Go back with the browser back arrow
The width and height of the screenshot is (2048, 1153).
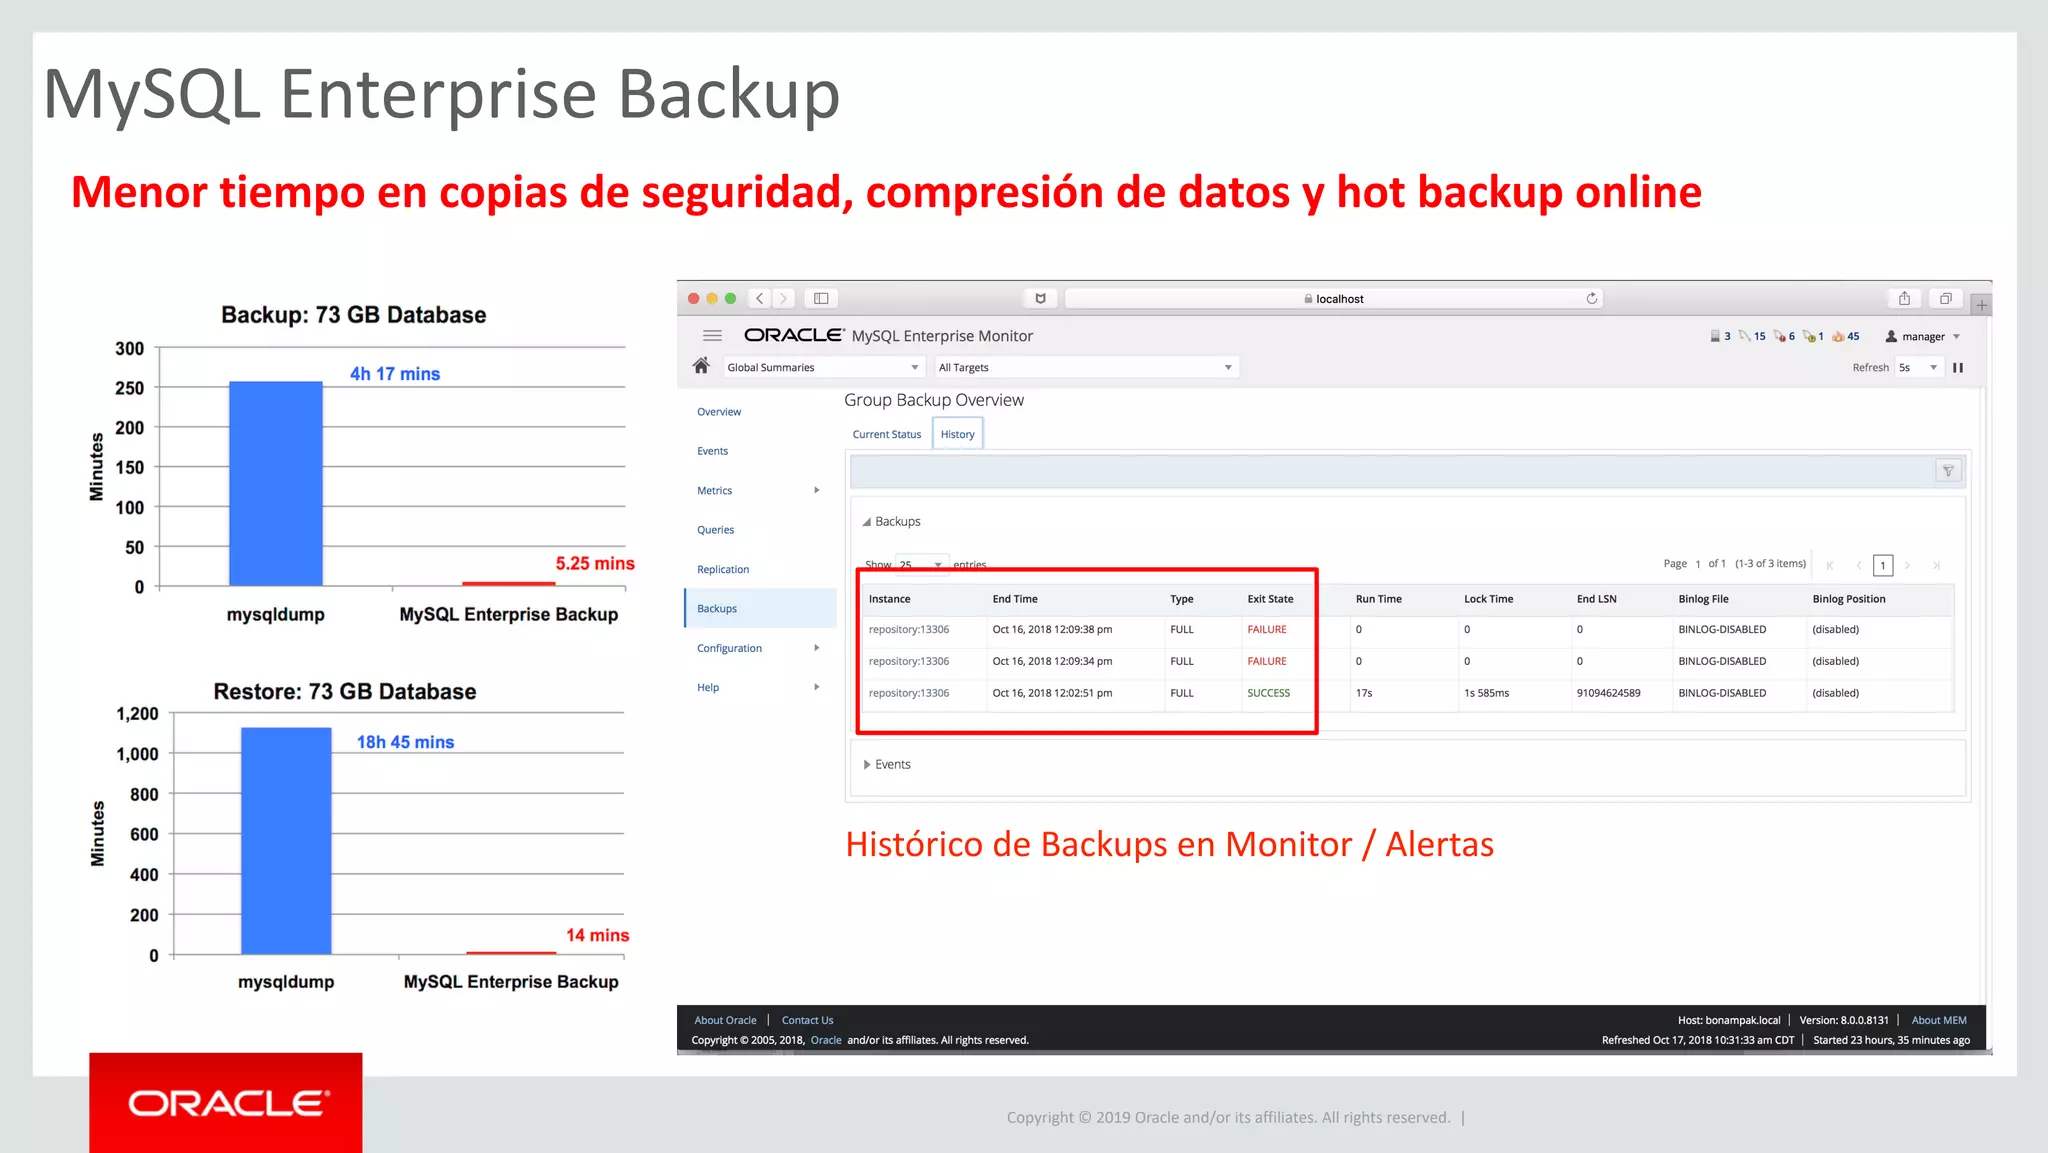coord(760,298)
